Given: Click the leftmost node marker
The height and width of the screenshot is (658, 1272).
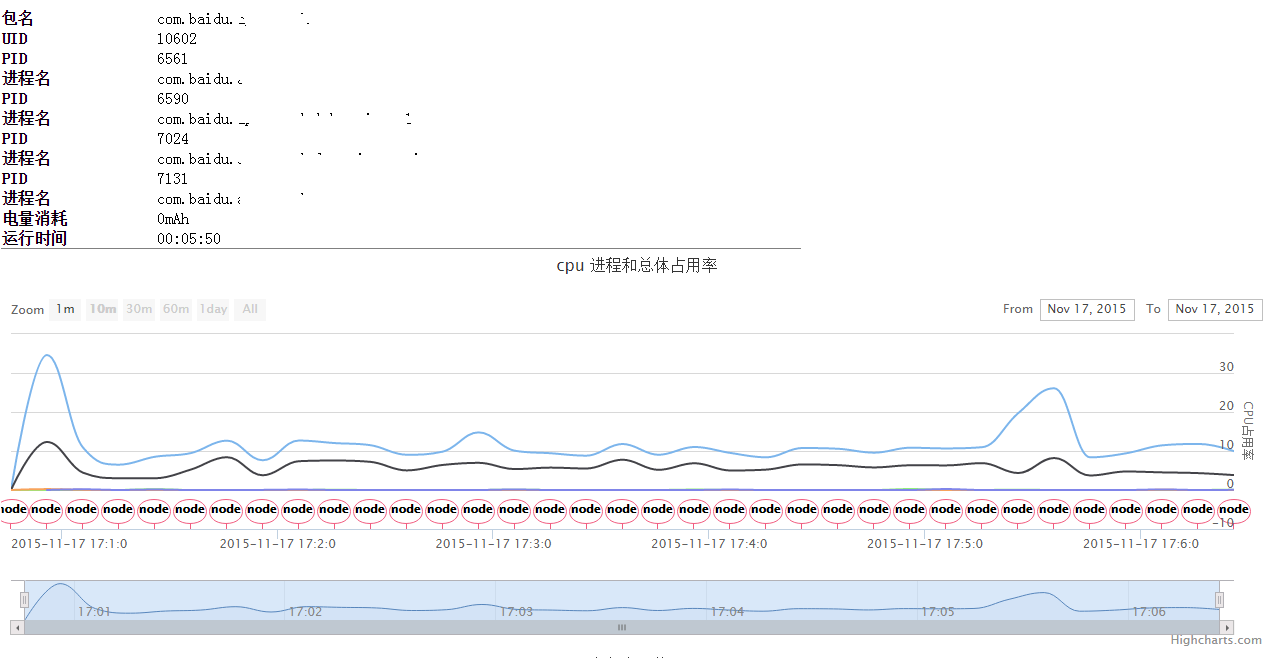Looking at the screenshot, I should pos(10,511).
